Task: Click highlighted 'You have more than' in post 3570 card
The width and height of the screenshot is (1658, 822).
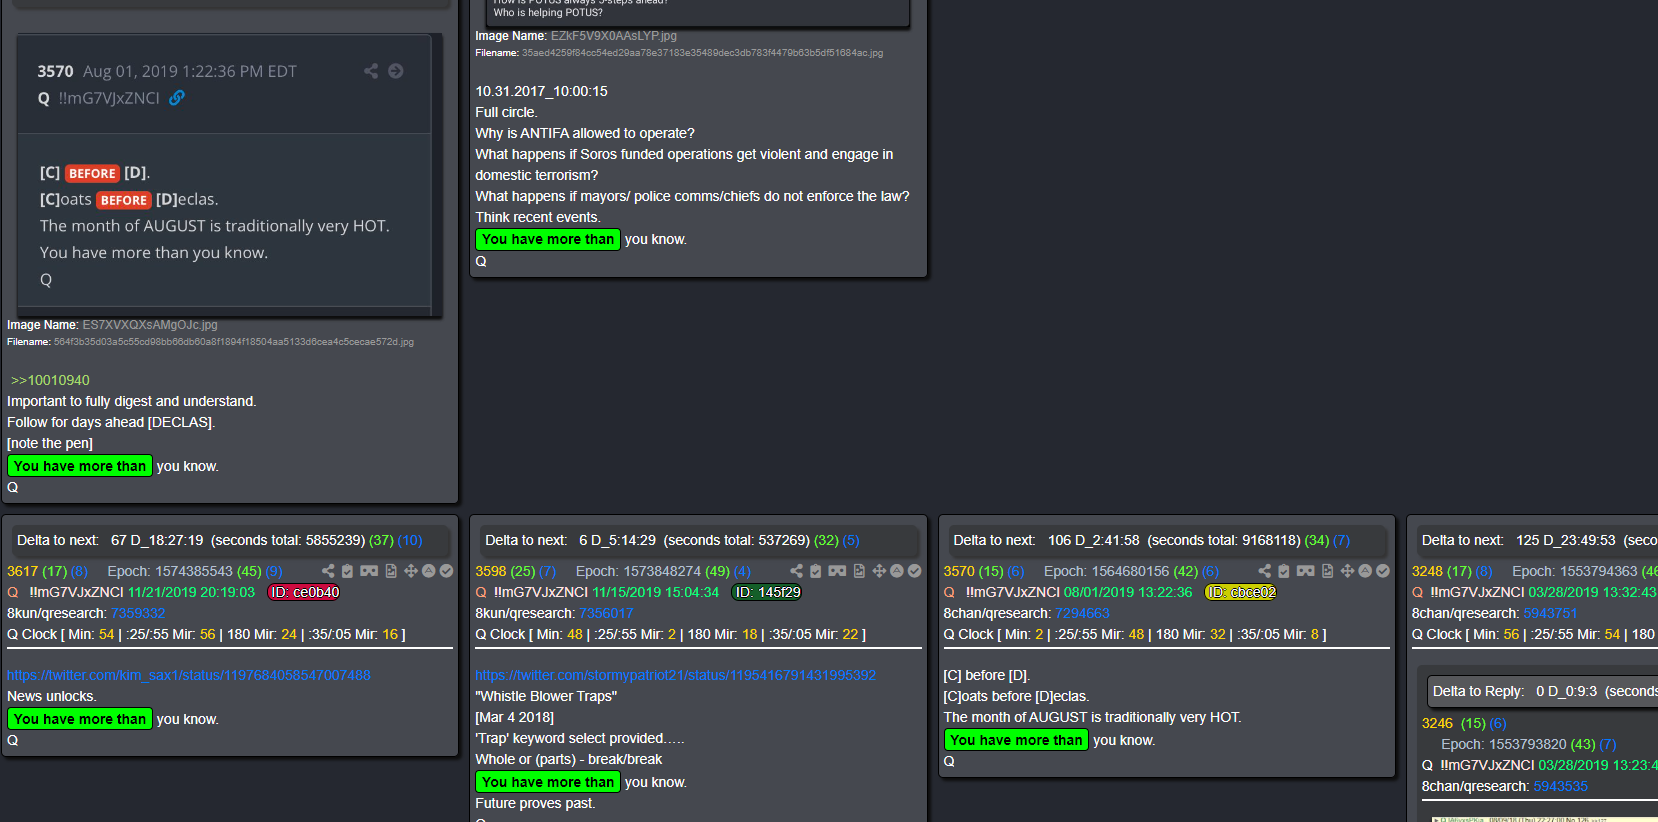Action: [1016, 740]
